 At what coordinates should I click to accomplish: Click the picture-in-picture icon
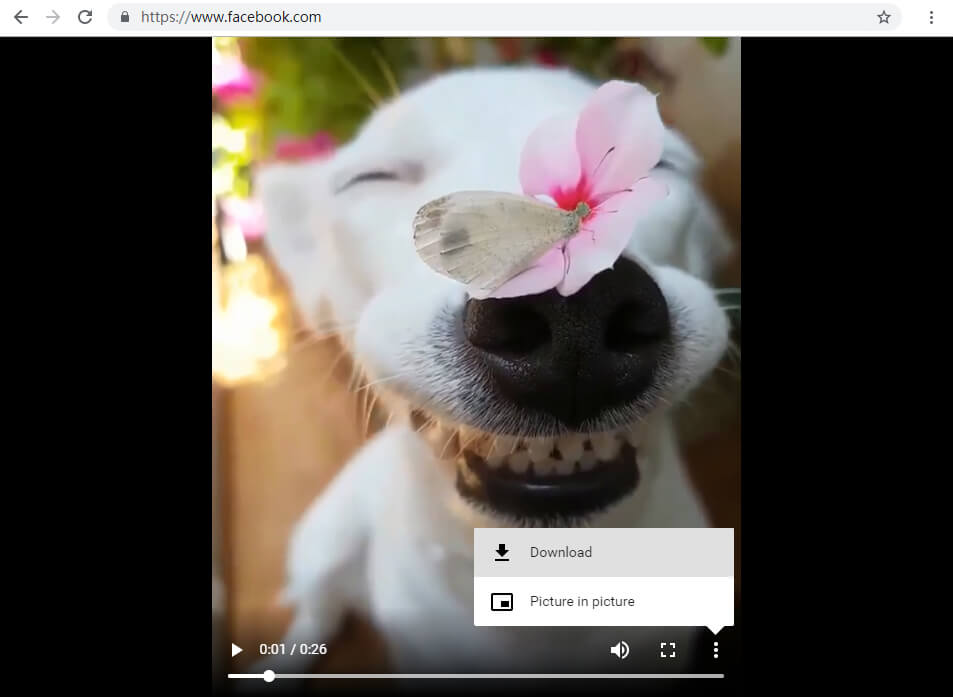coord(502,602)
